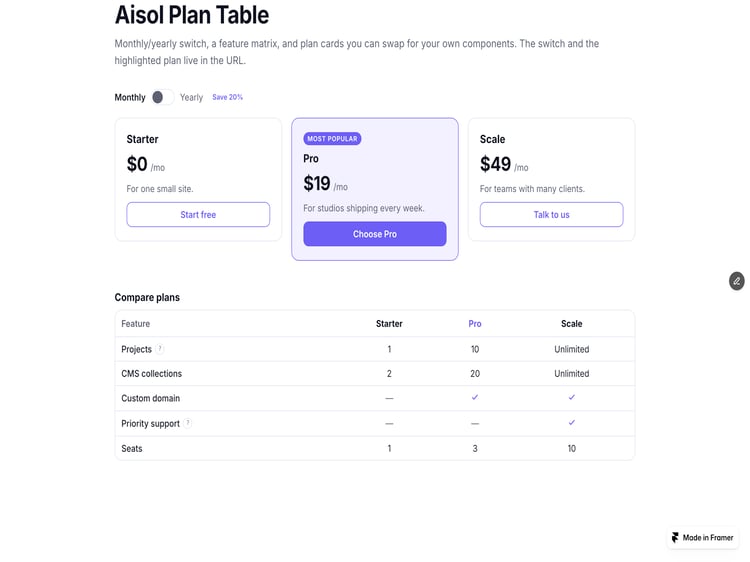
Task: Click the Choose Pro button
Action: coord(375,234)
